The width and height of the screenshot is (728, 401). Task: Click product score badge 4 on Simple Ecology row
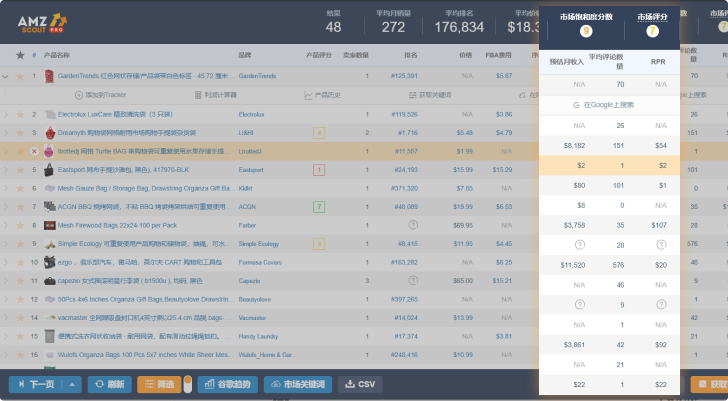point(319,244)
